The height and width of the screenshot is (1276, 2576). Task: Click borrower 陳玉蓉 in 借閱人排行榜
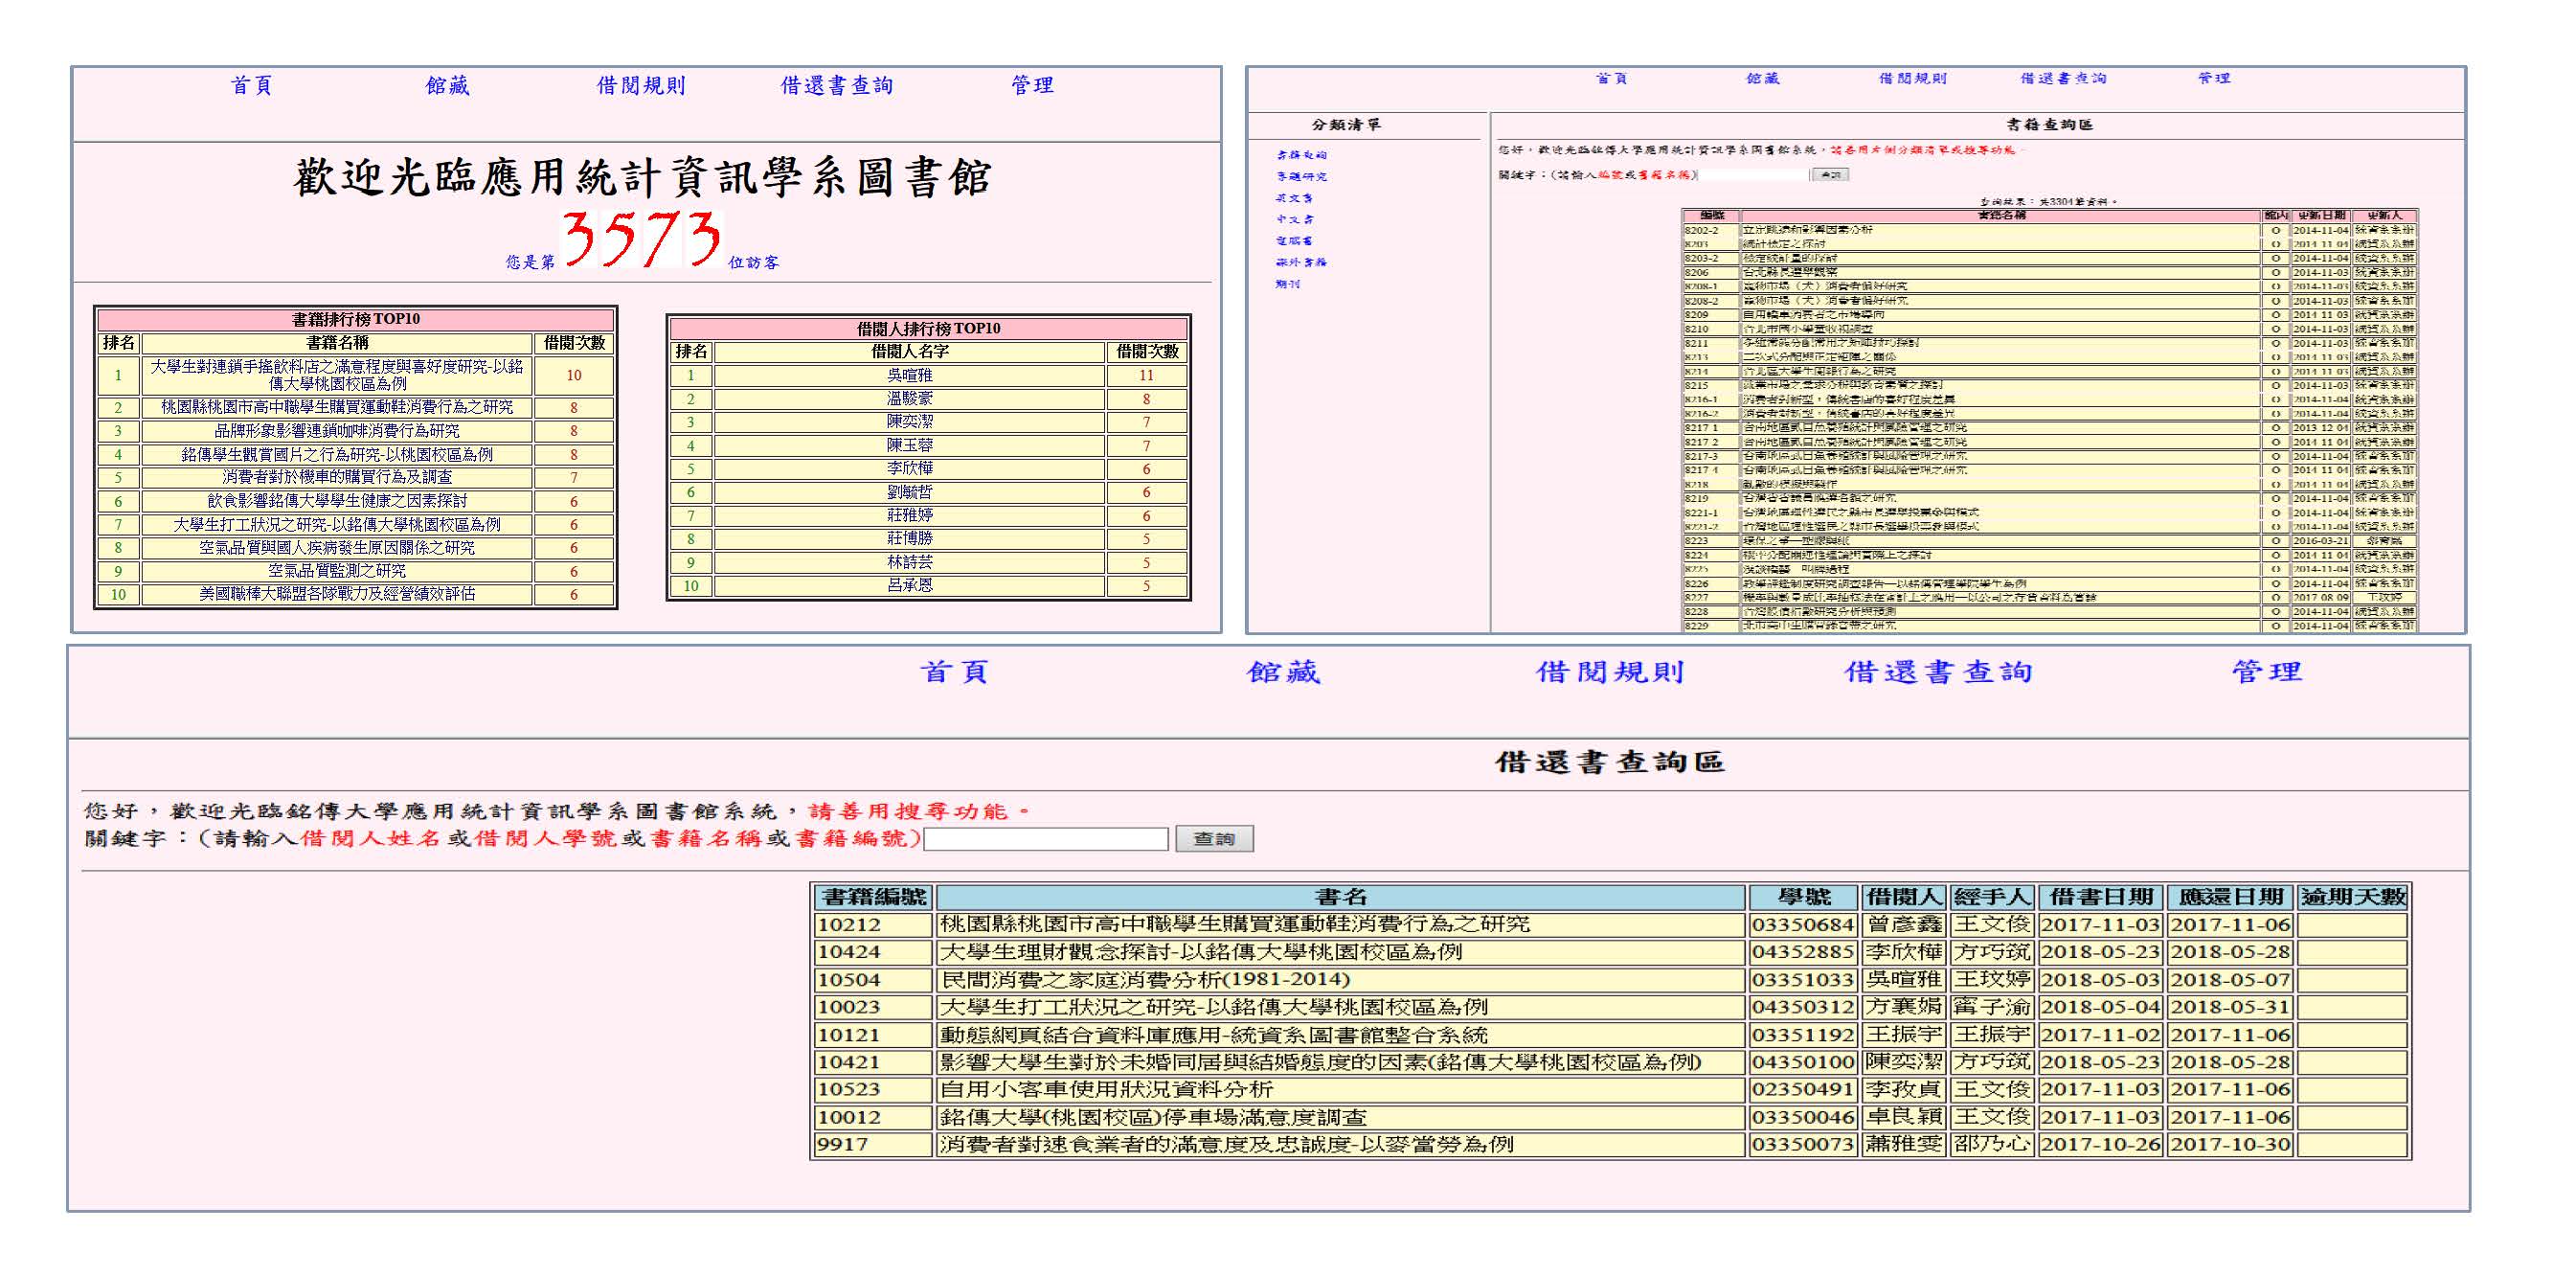(x=909, y=446)
